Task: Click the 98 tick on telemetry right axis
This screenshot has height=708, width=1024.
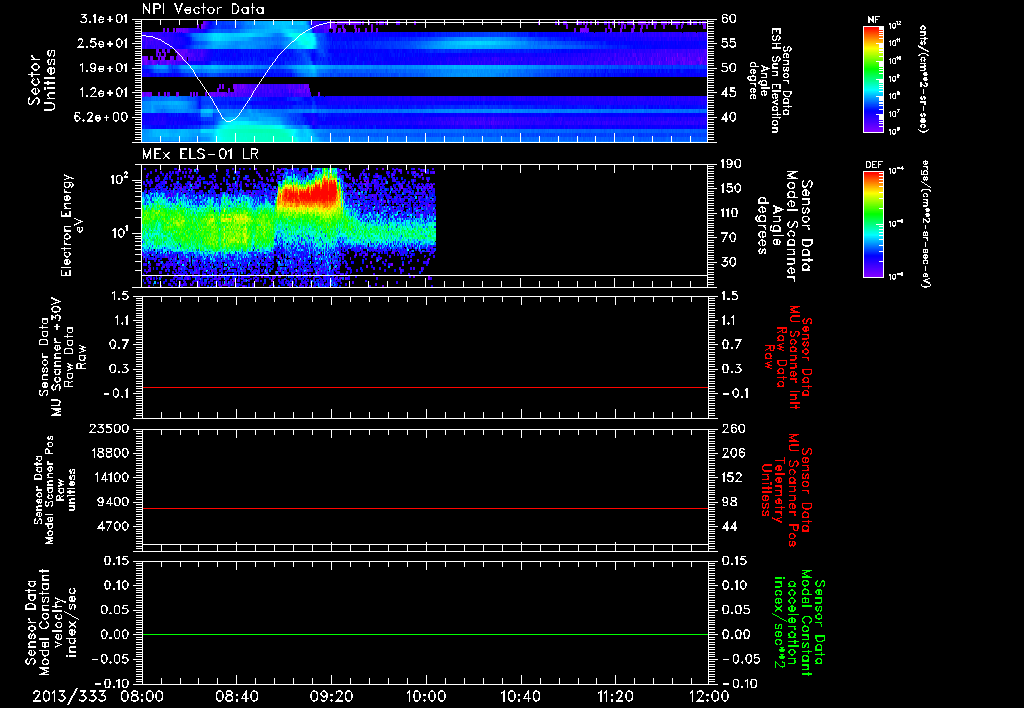Action: (729, 502)
